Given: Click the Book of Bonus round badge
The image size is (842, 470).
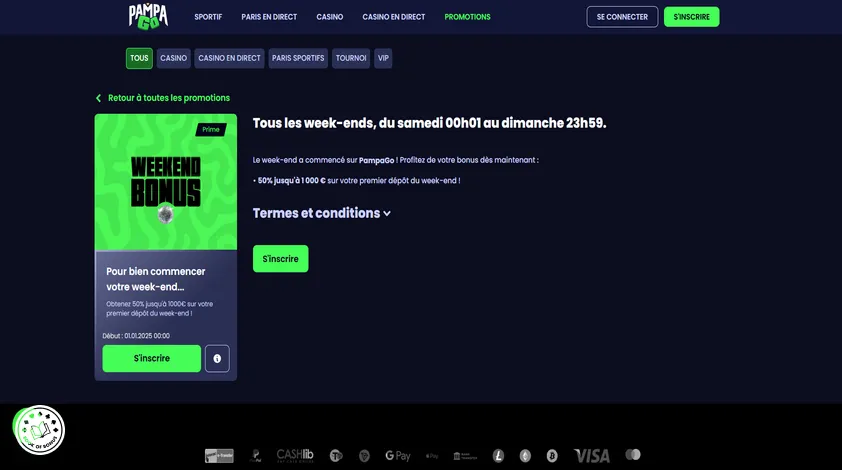Looking at the screenshot, I should click(39, 430).
